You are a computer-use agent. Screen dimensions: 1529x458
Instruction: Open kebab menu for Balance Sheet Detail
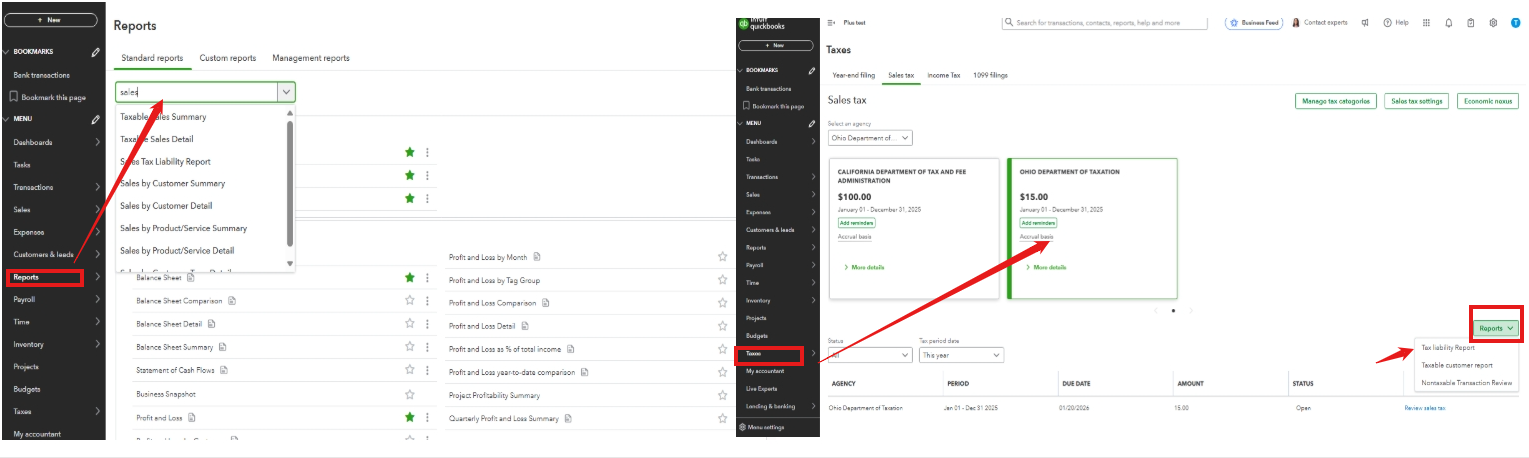pyautogui.click(x=427, y=323)
